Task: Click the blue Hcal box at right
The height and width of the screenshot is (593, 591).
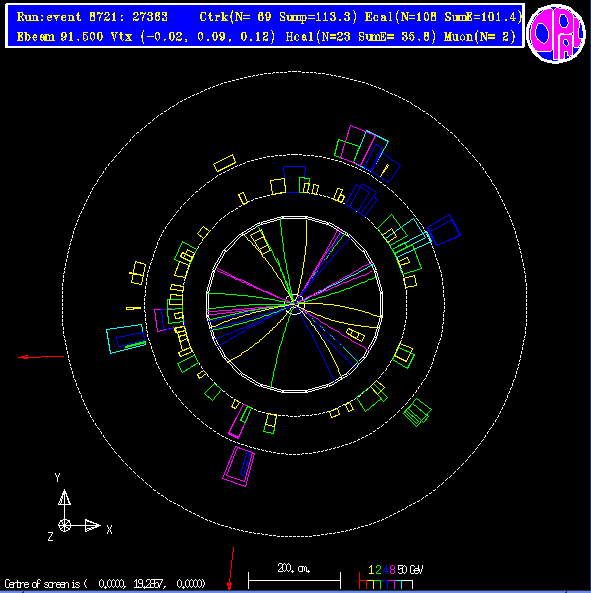Action: [444, 230]
